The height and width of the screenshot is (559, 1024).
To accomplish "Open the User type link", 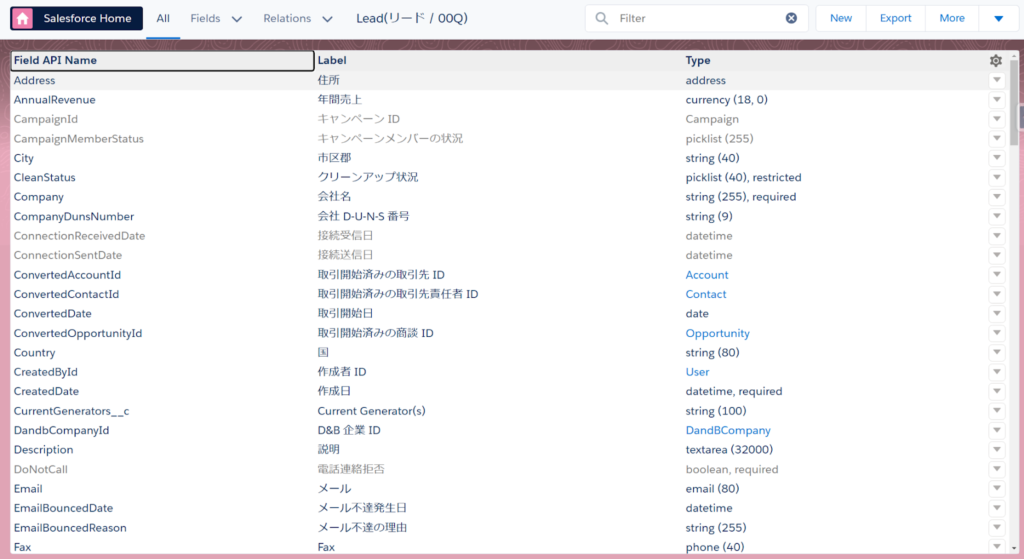I will tap(697, 372).
